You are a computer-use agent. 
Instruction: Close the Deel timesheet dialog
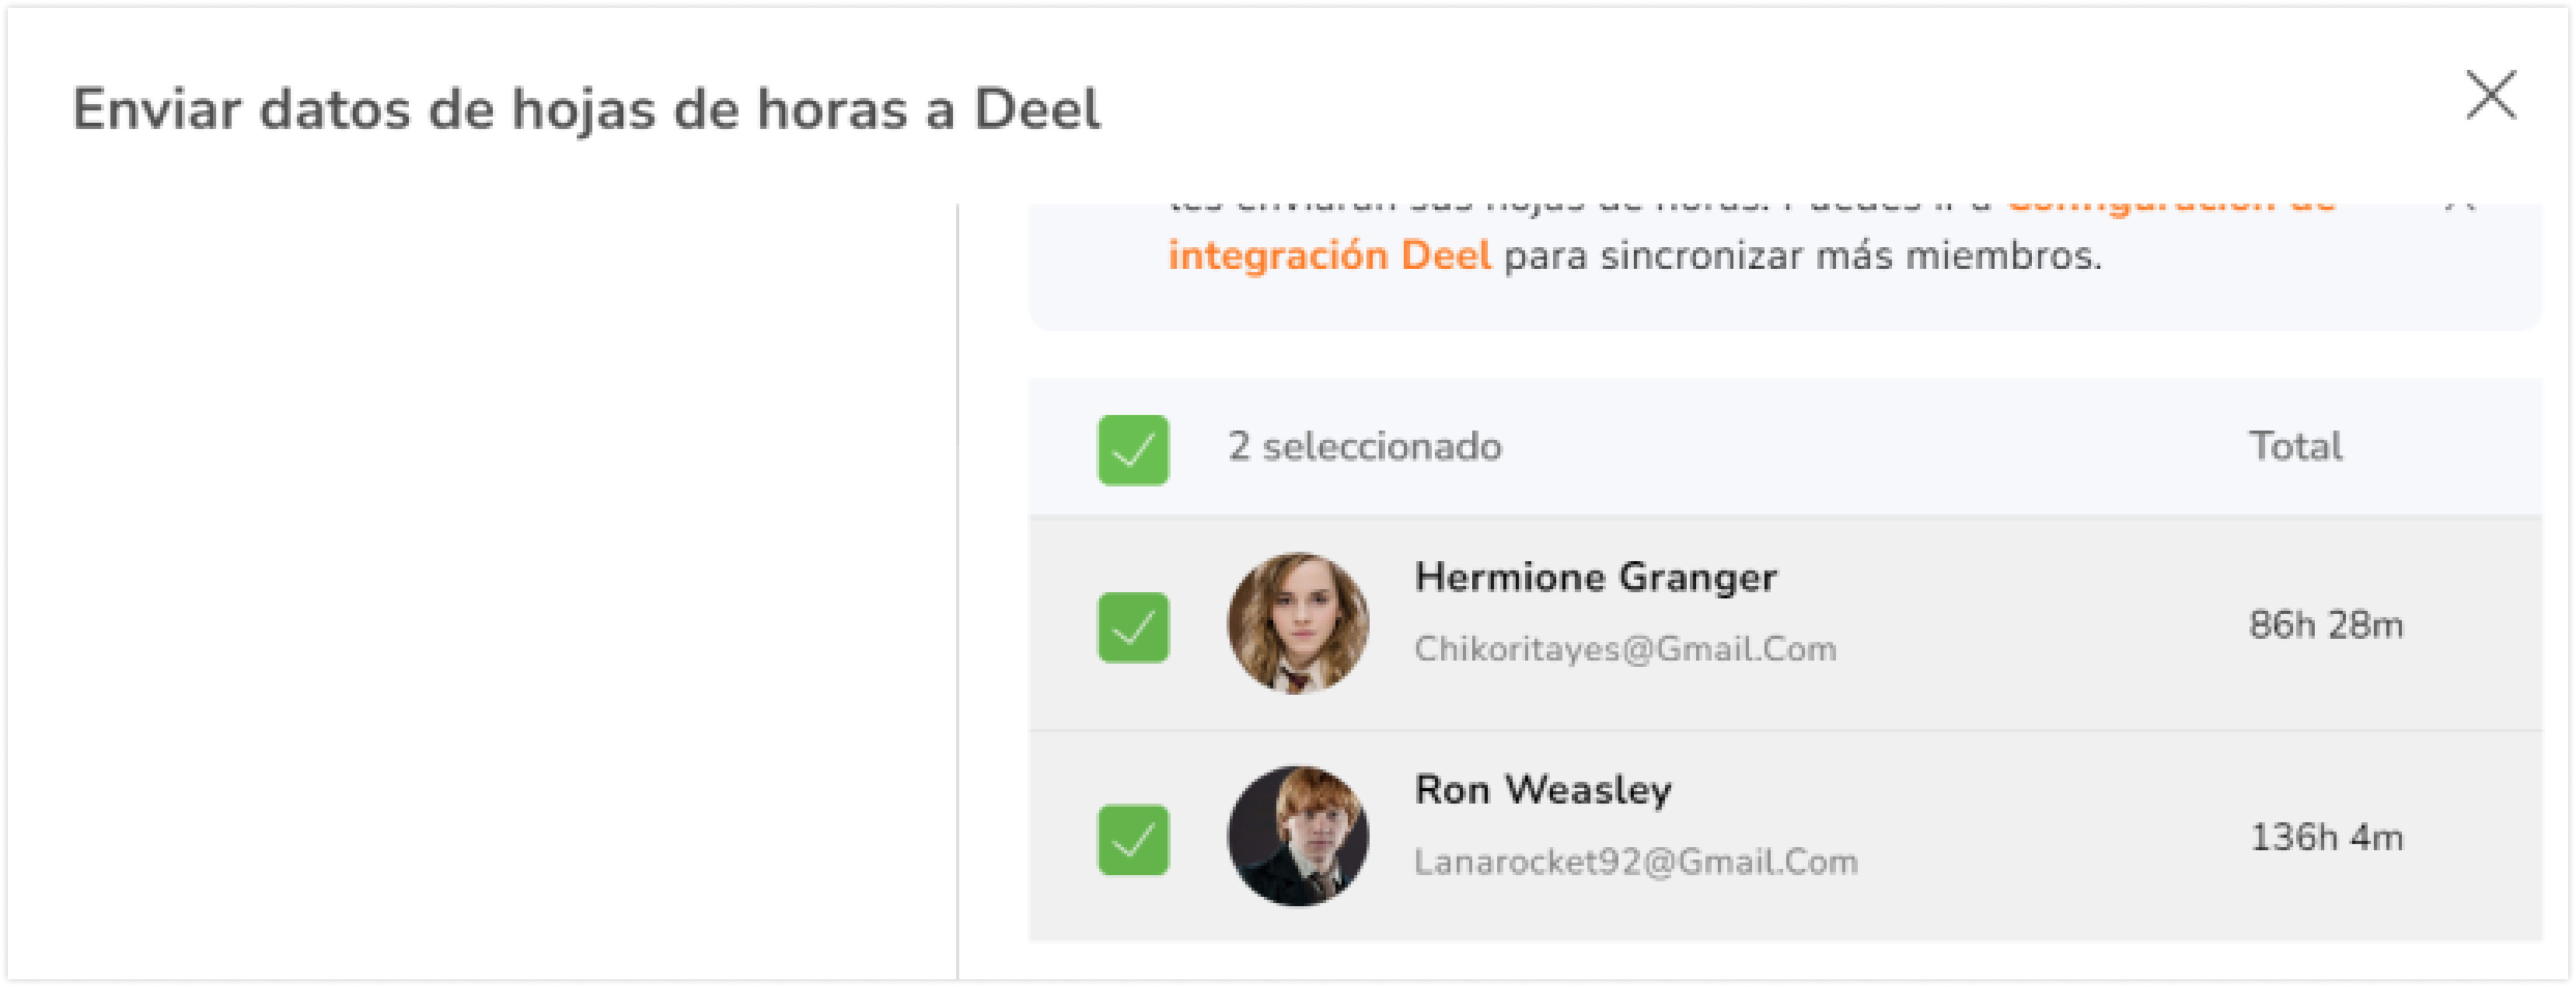[x=2490, y=96]
